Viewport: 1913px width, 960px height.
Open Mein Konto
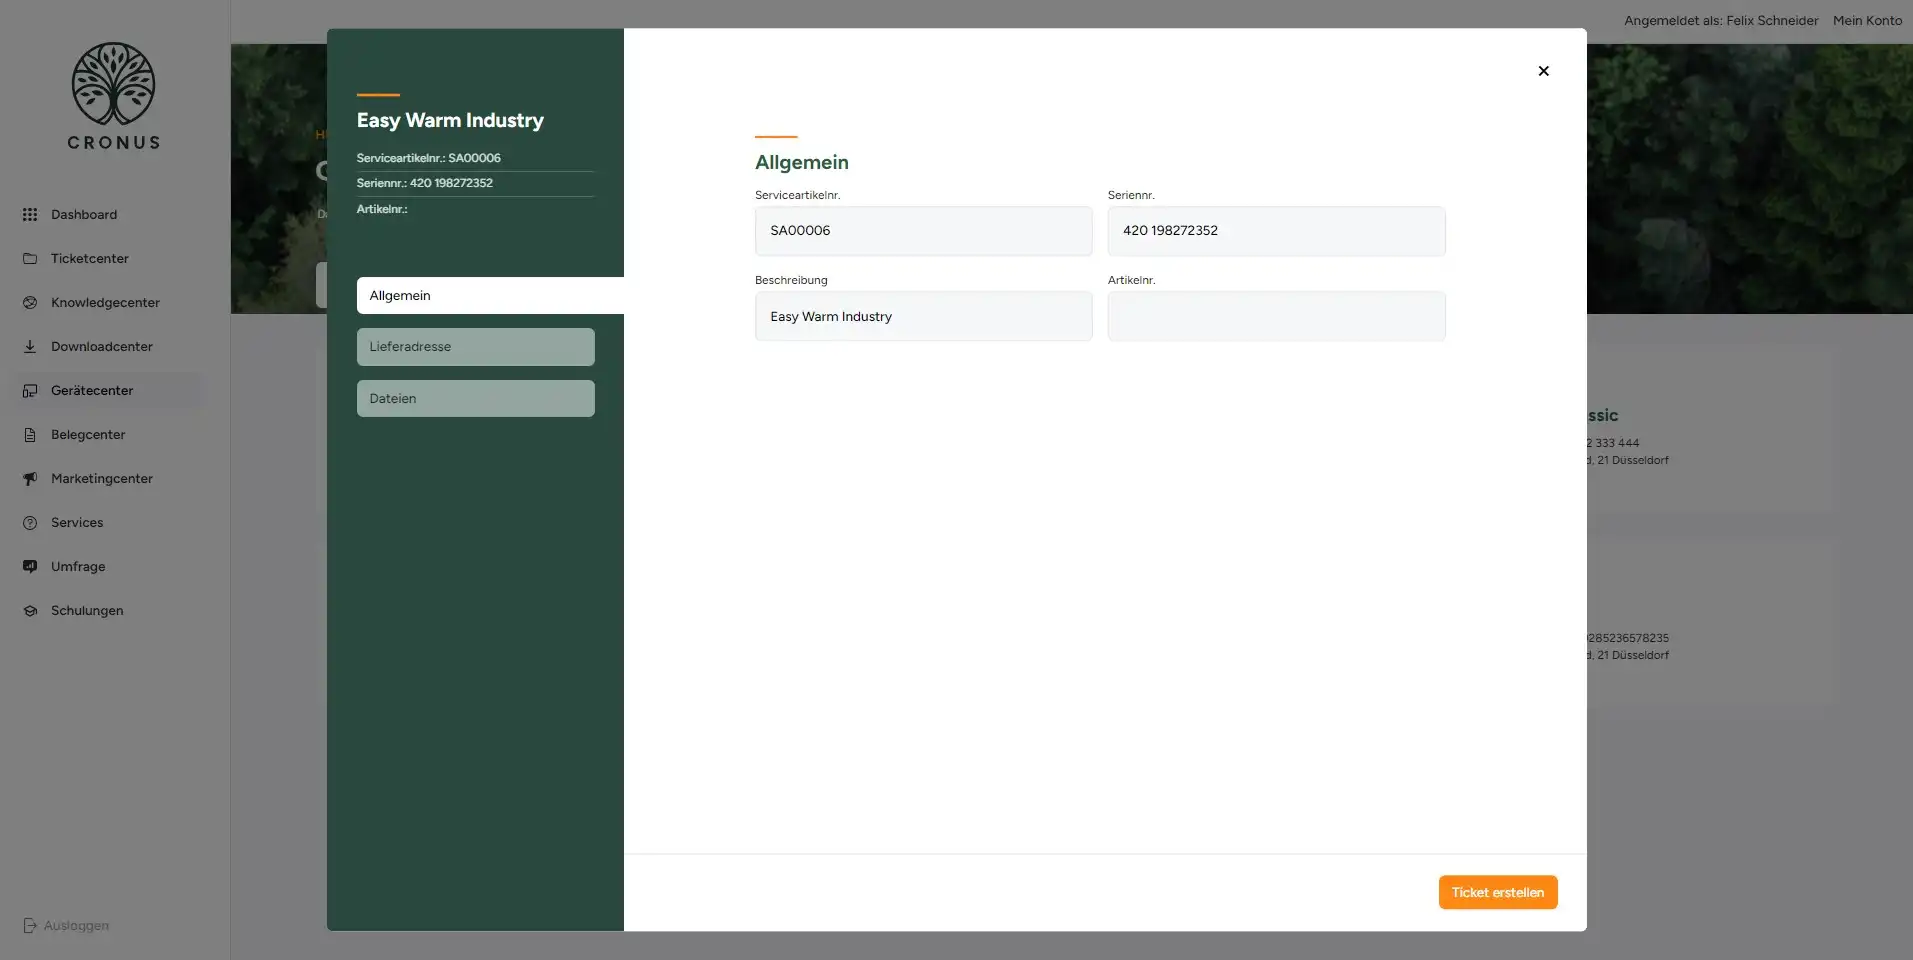pyautogui.click(x=1866, y=20)
